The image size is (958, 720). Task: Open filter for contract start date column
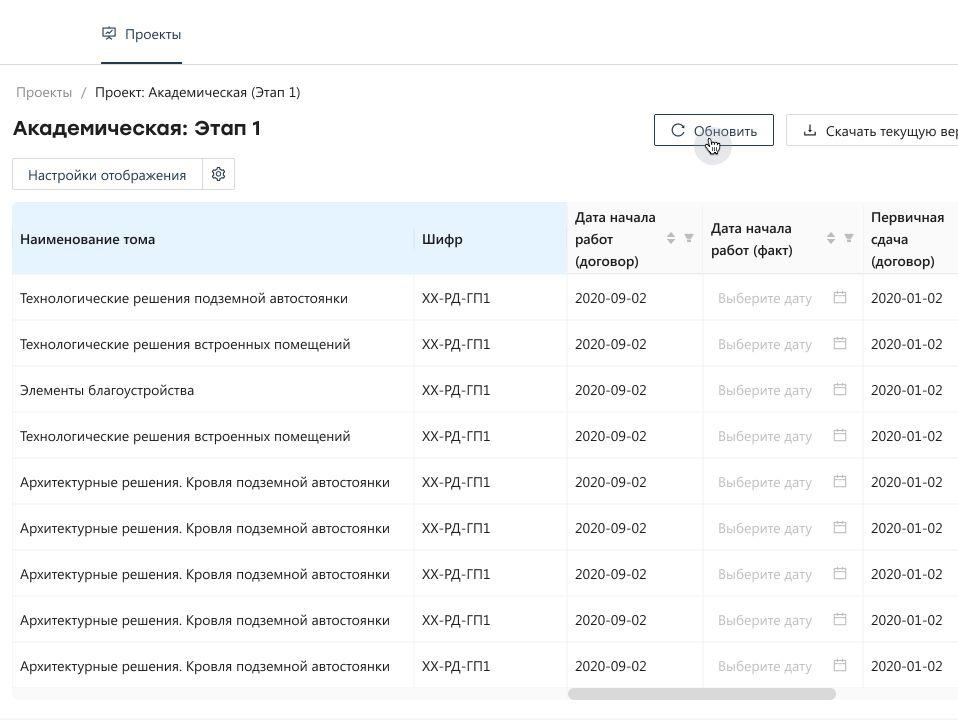[688, 238]
